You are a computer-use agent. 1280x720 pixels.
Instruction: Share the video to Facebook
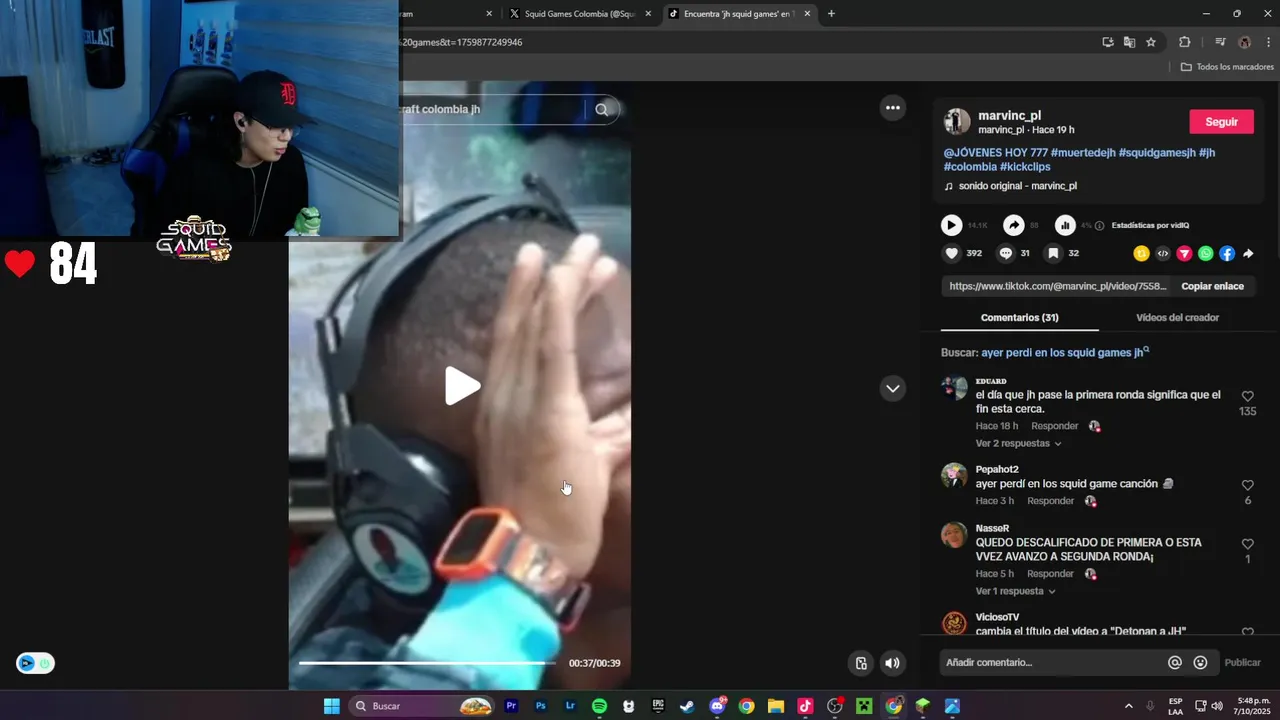tap(1227, 254)
